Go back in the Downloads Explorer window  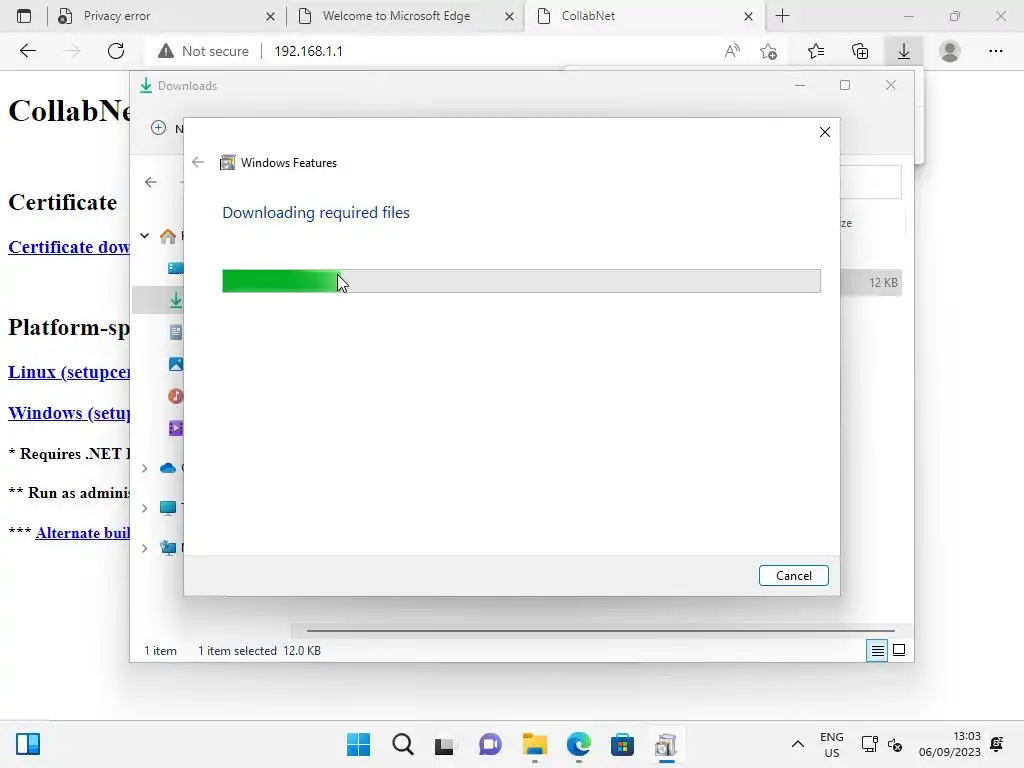click(151, 182)
